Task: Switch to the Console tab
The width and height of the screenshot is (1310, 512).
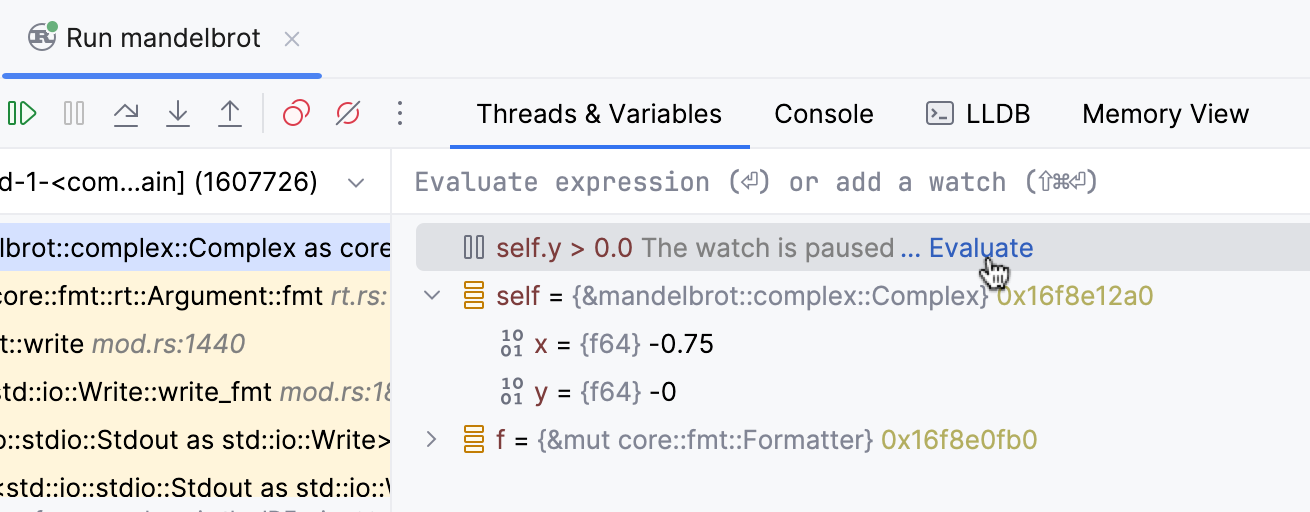Action: (x=824, y=114)
